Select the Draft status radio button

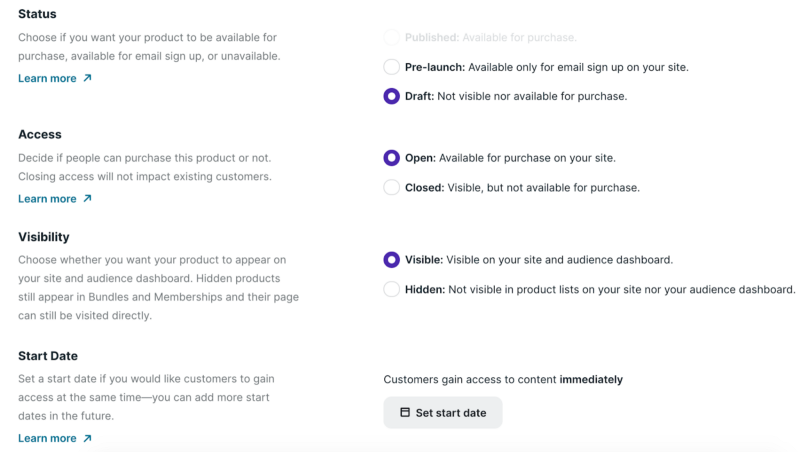click(x=392, y=97)
